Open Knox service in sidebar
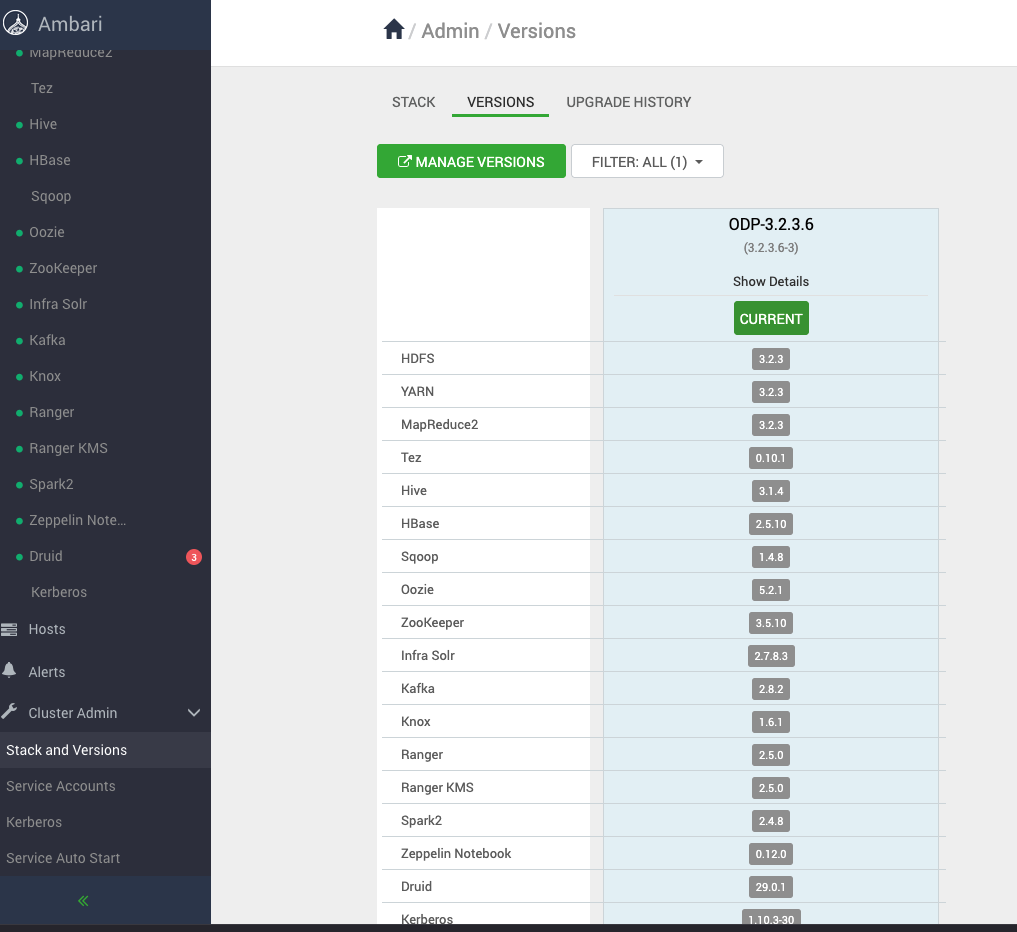1017x932 pixels. pyautogui.click(x=45, y=376)
